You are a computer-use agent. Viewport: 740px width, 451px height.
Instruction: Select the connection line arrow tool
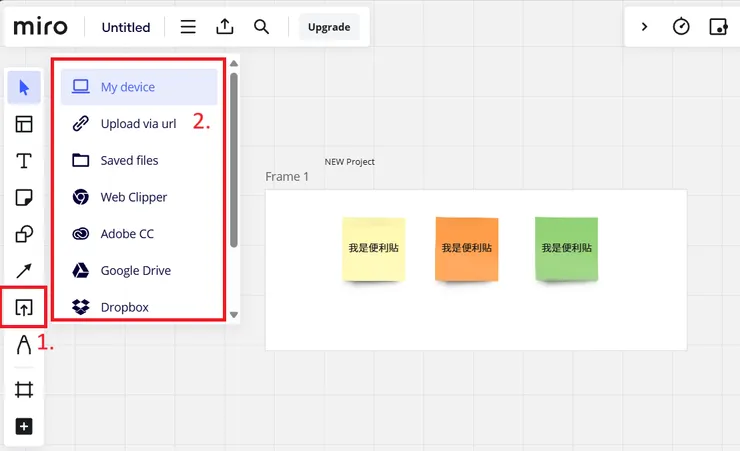pos(24,271)
